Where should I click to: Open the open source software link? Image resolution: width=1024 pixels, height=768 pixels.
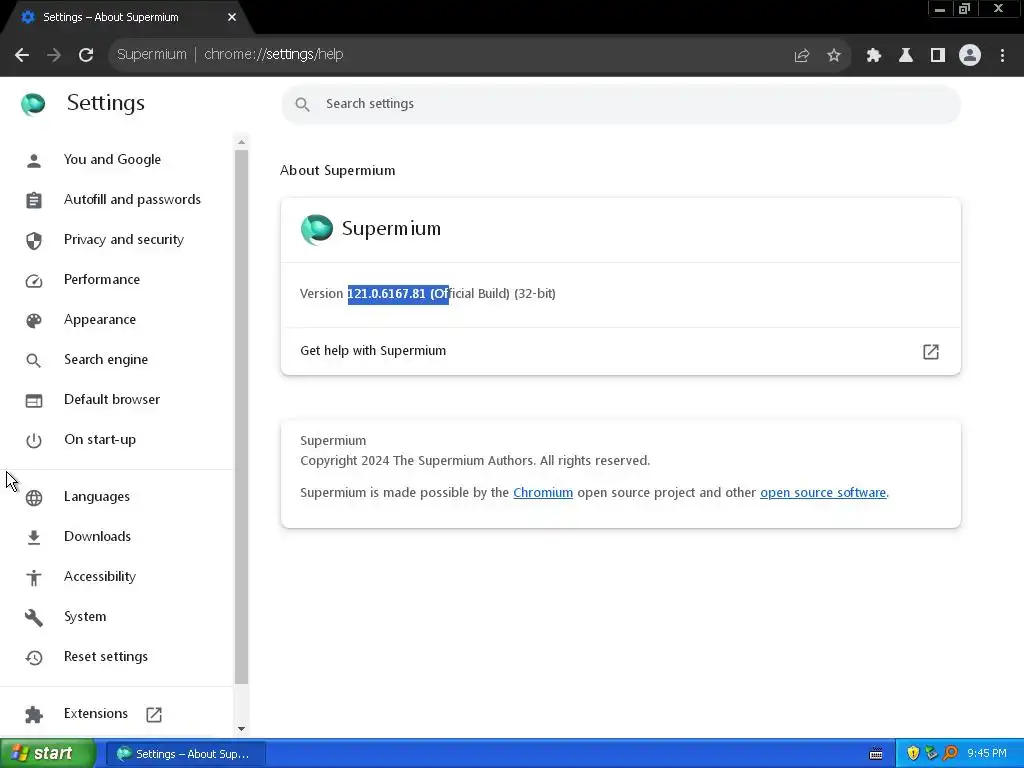pyautogui.click(x=823, y=492)
